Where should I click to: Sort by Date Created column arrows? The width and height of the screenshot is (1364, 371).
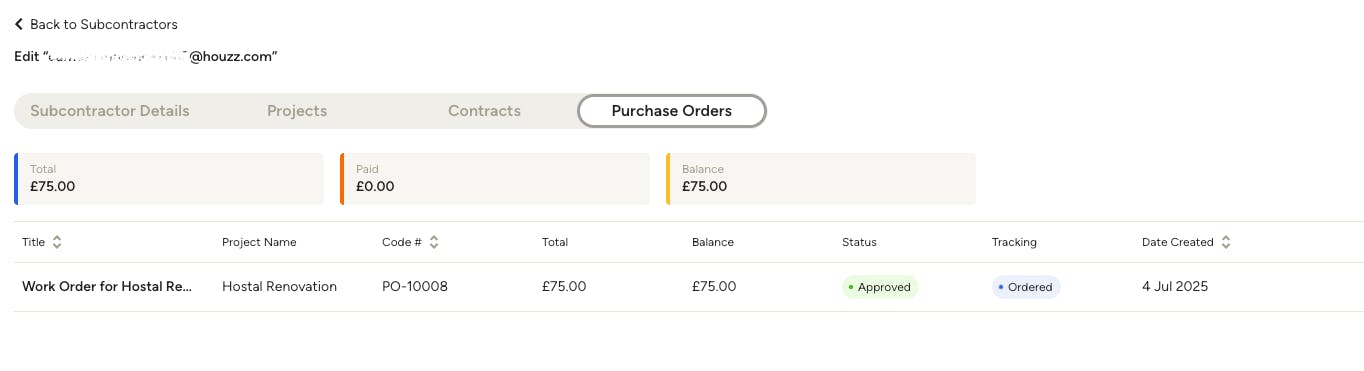click(x=1226, y=242)
